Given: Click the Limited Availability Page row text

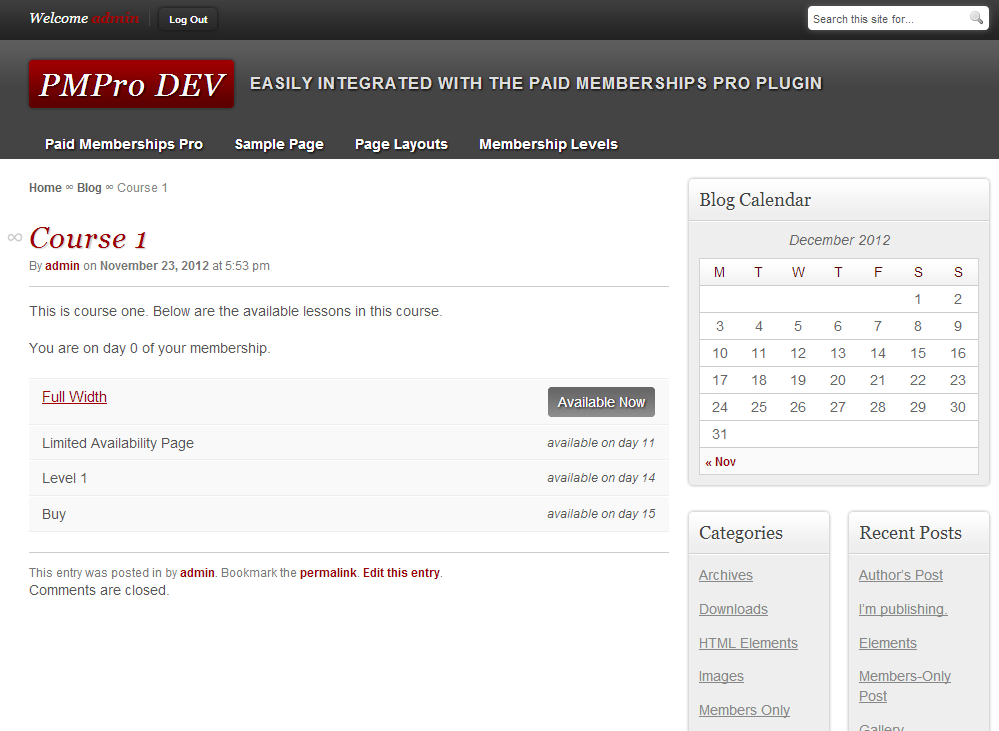Looking at the screenshot, I should pos(118,443).
